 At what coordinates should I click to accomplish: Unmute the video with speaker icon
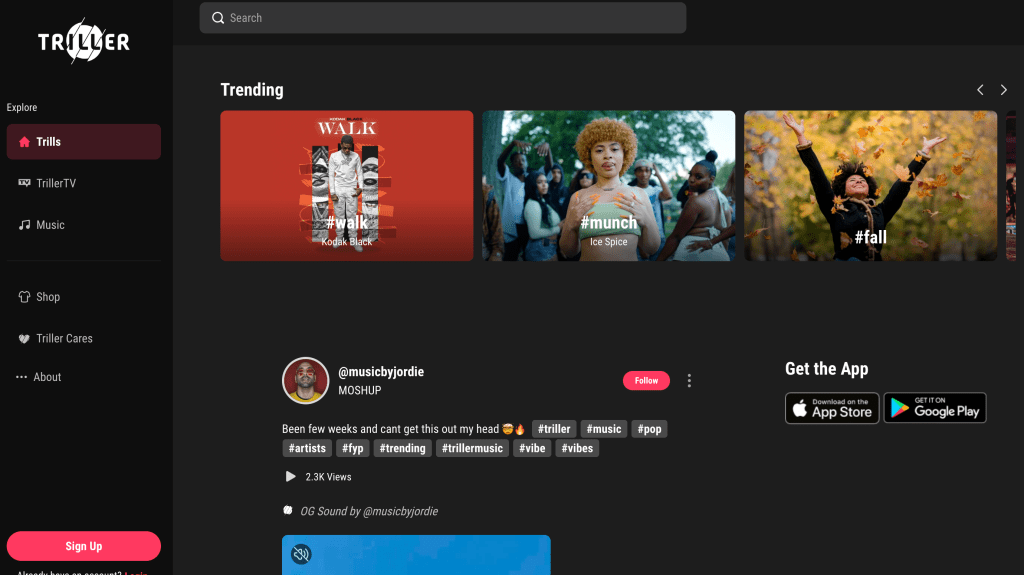pos(300,554)
